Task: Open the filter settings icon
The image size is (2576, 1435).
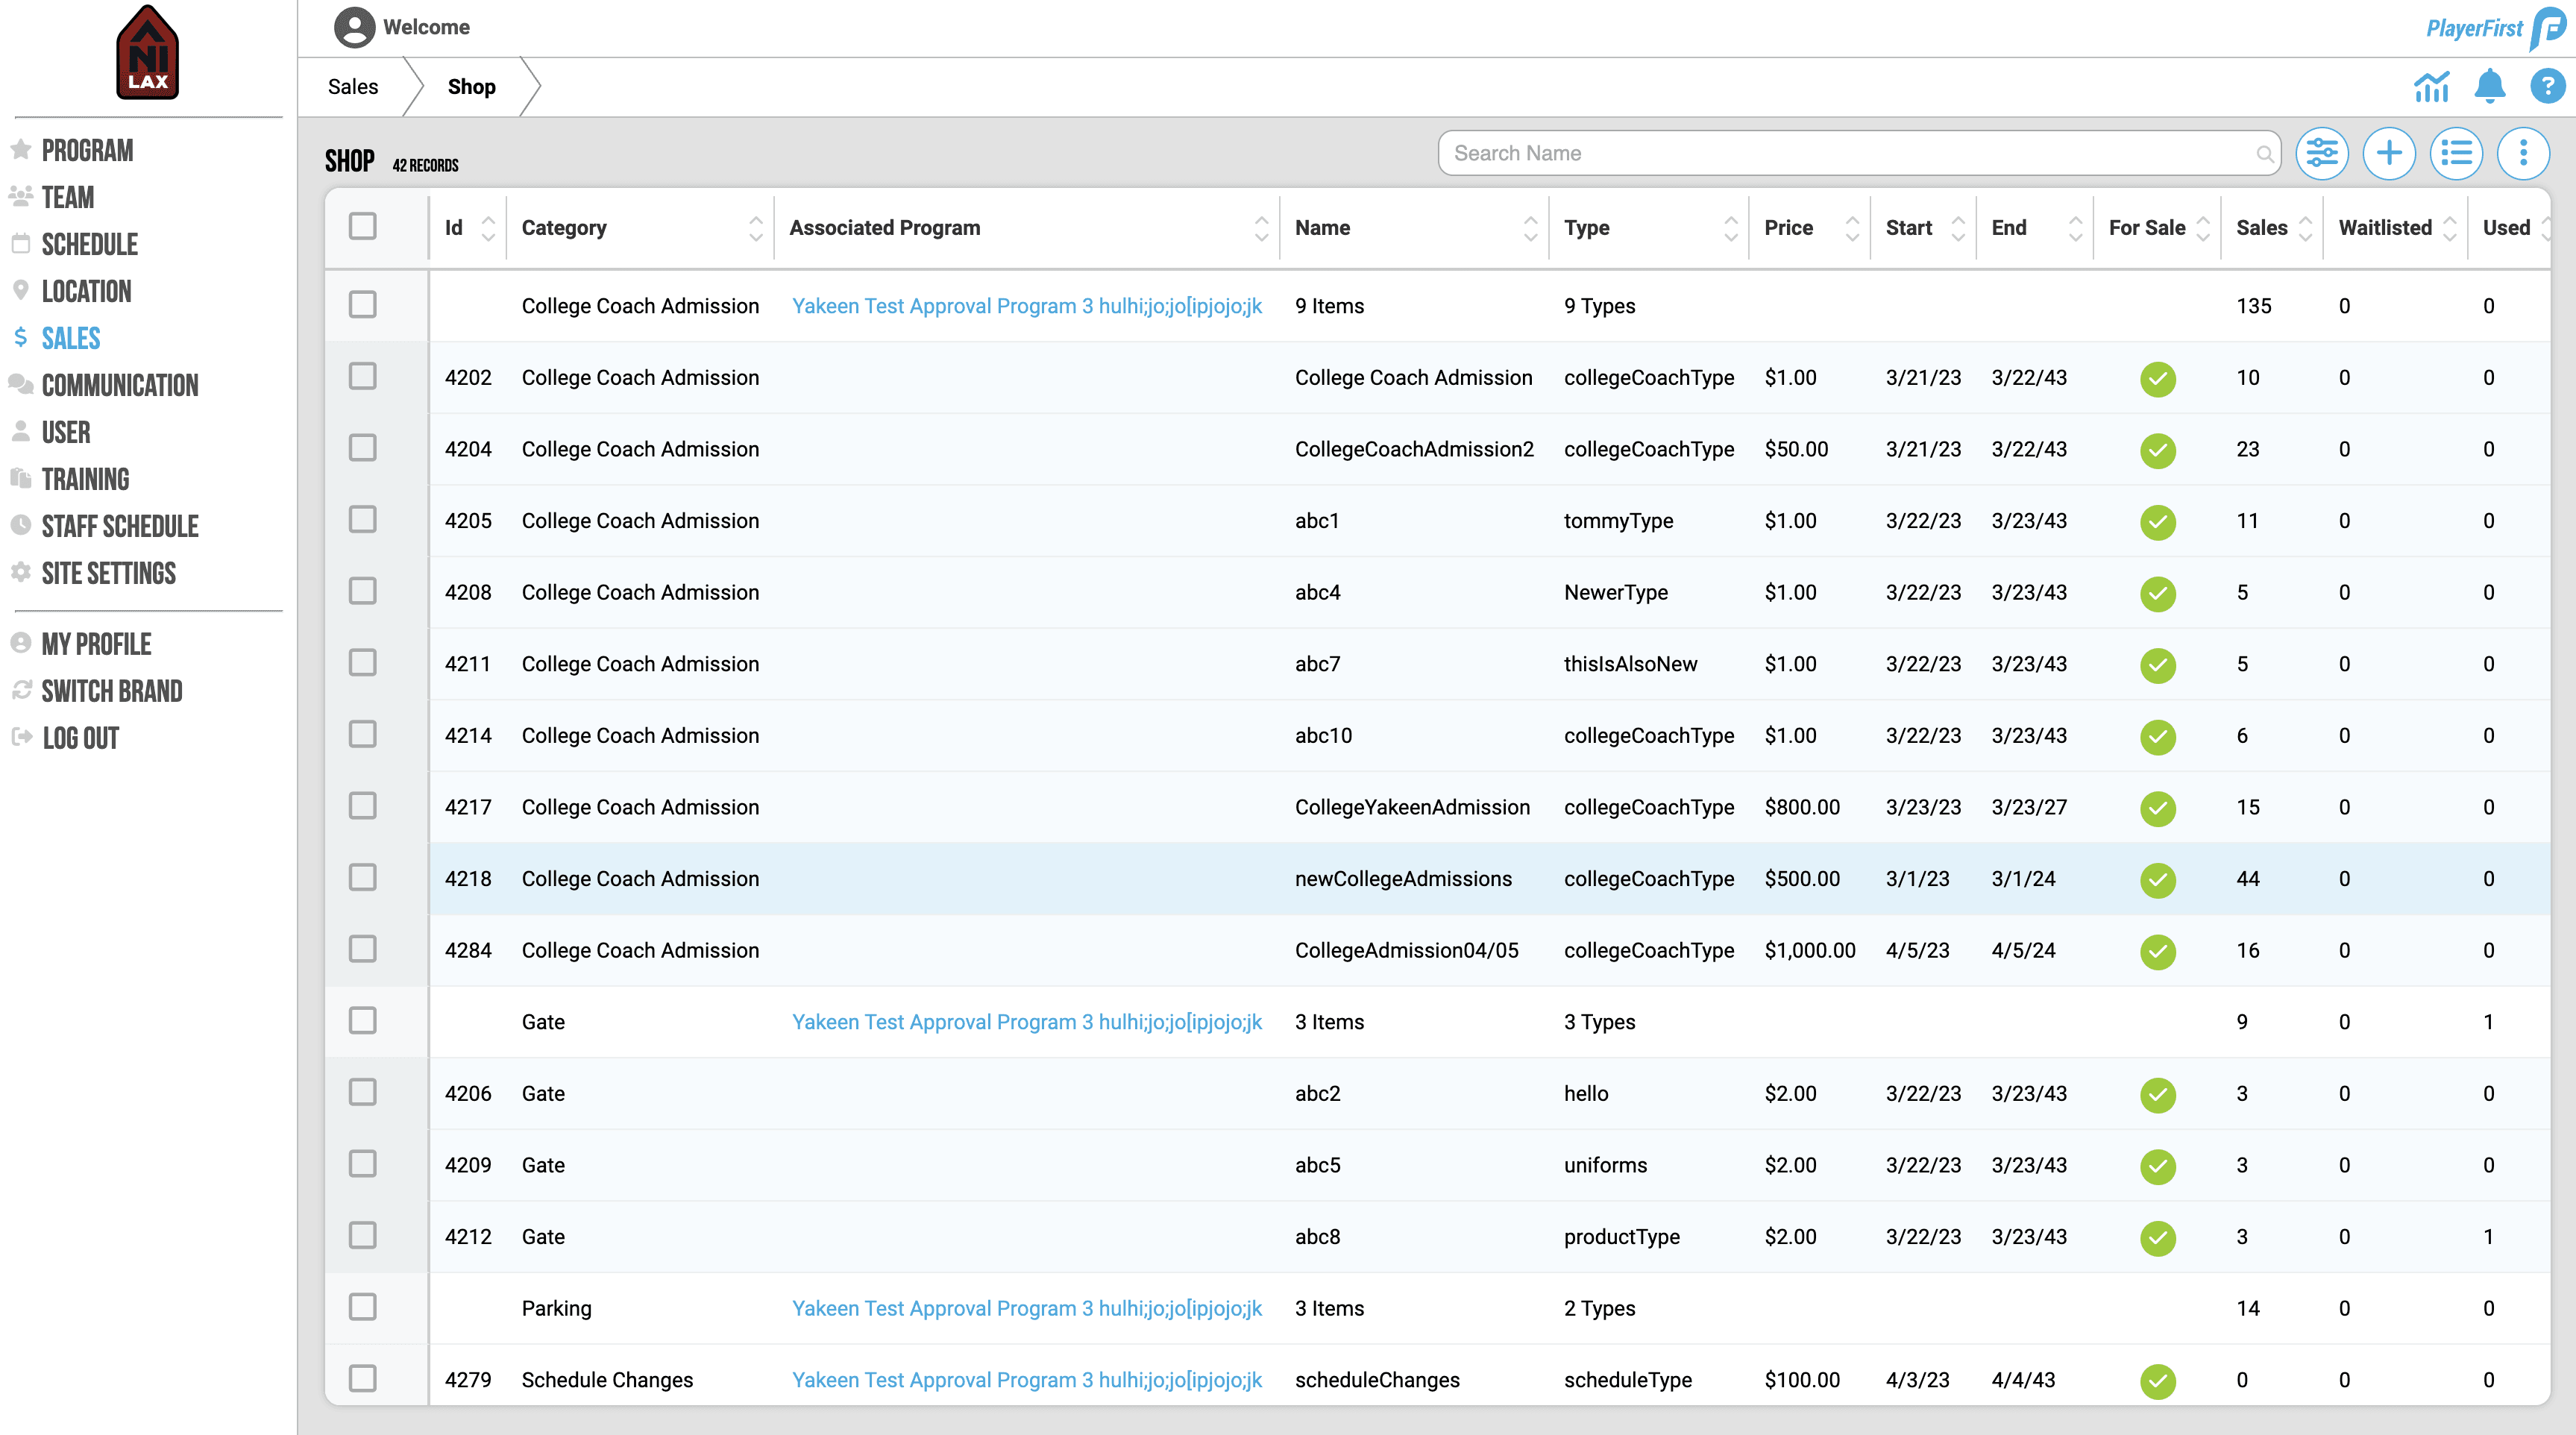Action: coord(2321,153)
